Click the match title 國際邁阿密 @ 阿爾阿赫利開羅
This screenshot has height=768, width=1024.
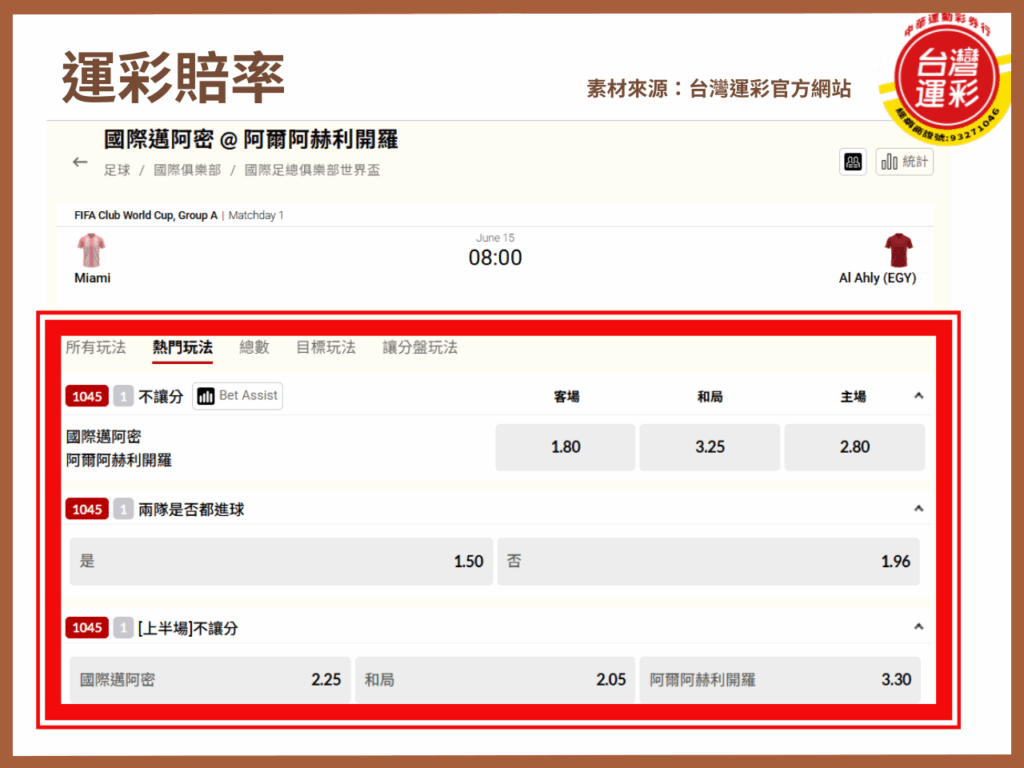click(251, 139)
